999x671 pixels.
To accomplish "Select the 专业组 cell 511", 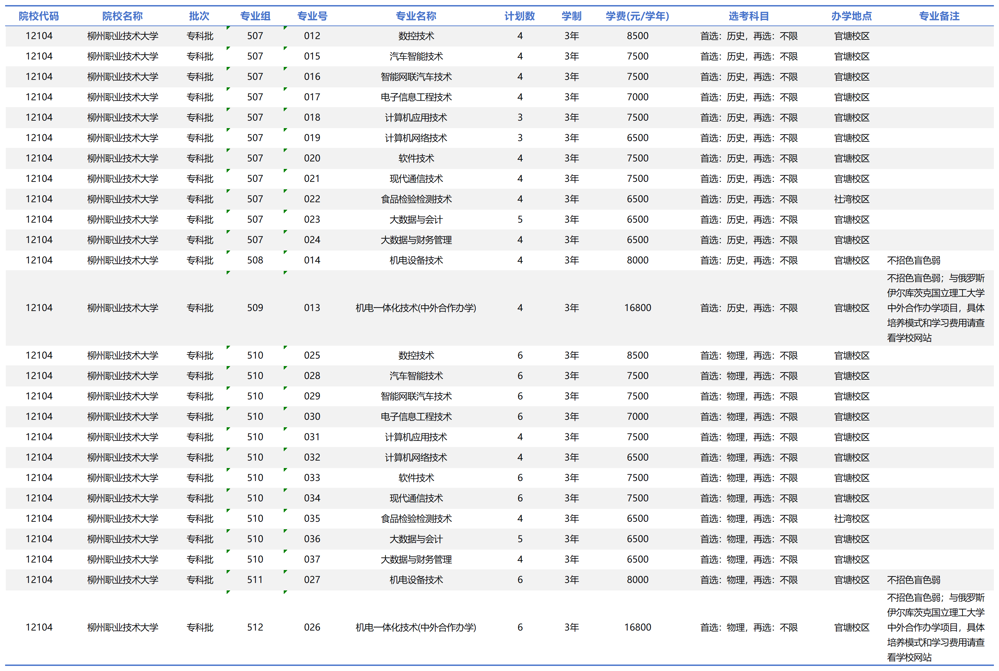I will (x=255, y=580).
